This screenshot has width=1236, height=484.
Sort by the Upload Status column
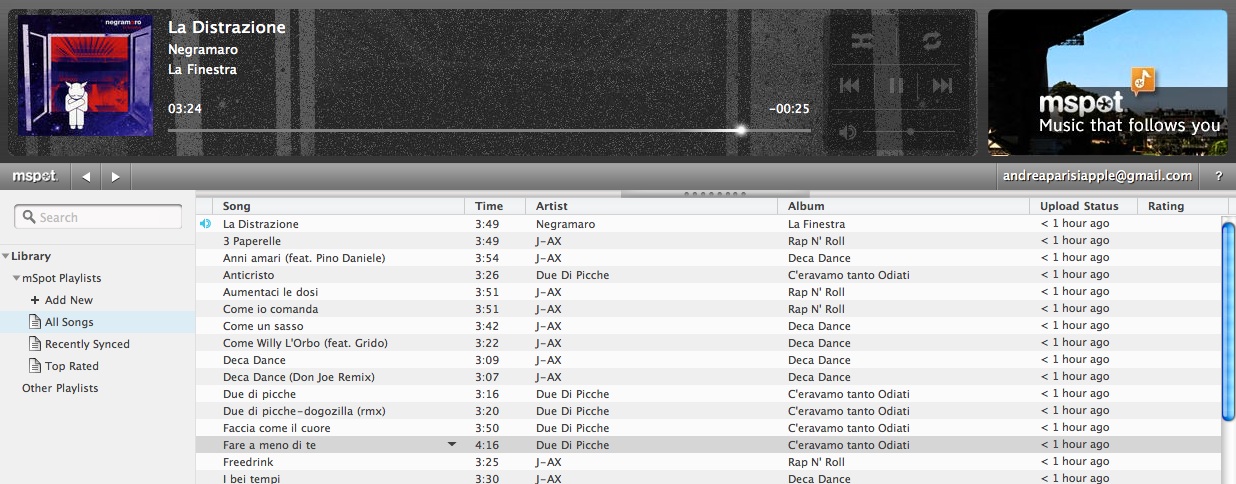pos(1084,206)
